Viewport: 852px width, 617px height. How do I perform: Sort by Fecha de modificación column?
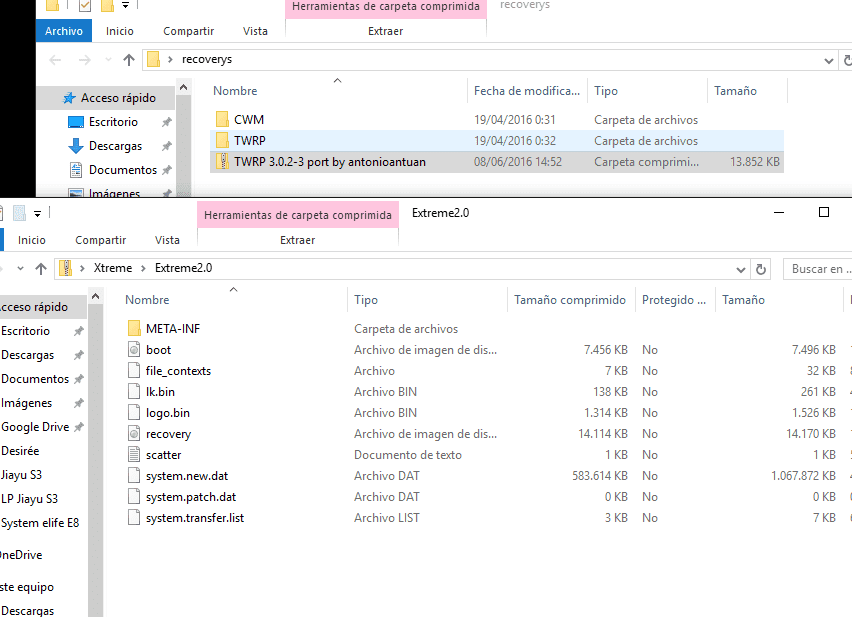coord(527,91)
